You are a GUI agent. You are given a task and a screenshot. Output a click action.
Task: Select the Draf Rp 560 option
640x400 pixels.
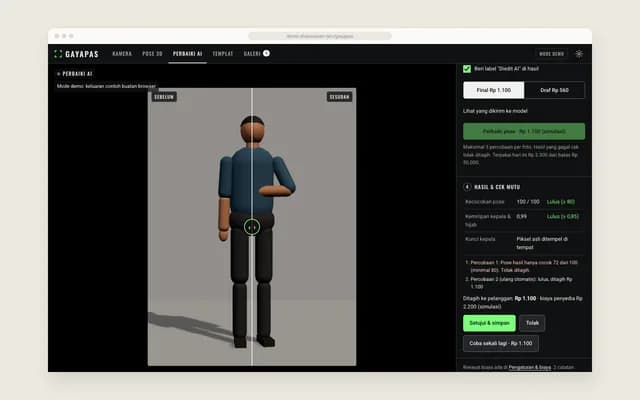pos(554,90)
